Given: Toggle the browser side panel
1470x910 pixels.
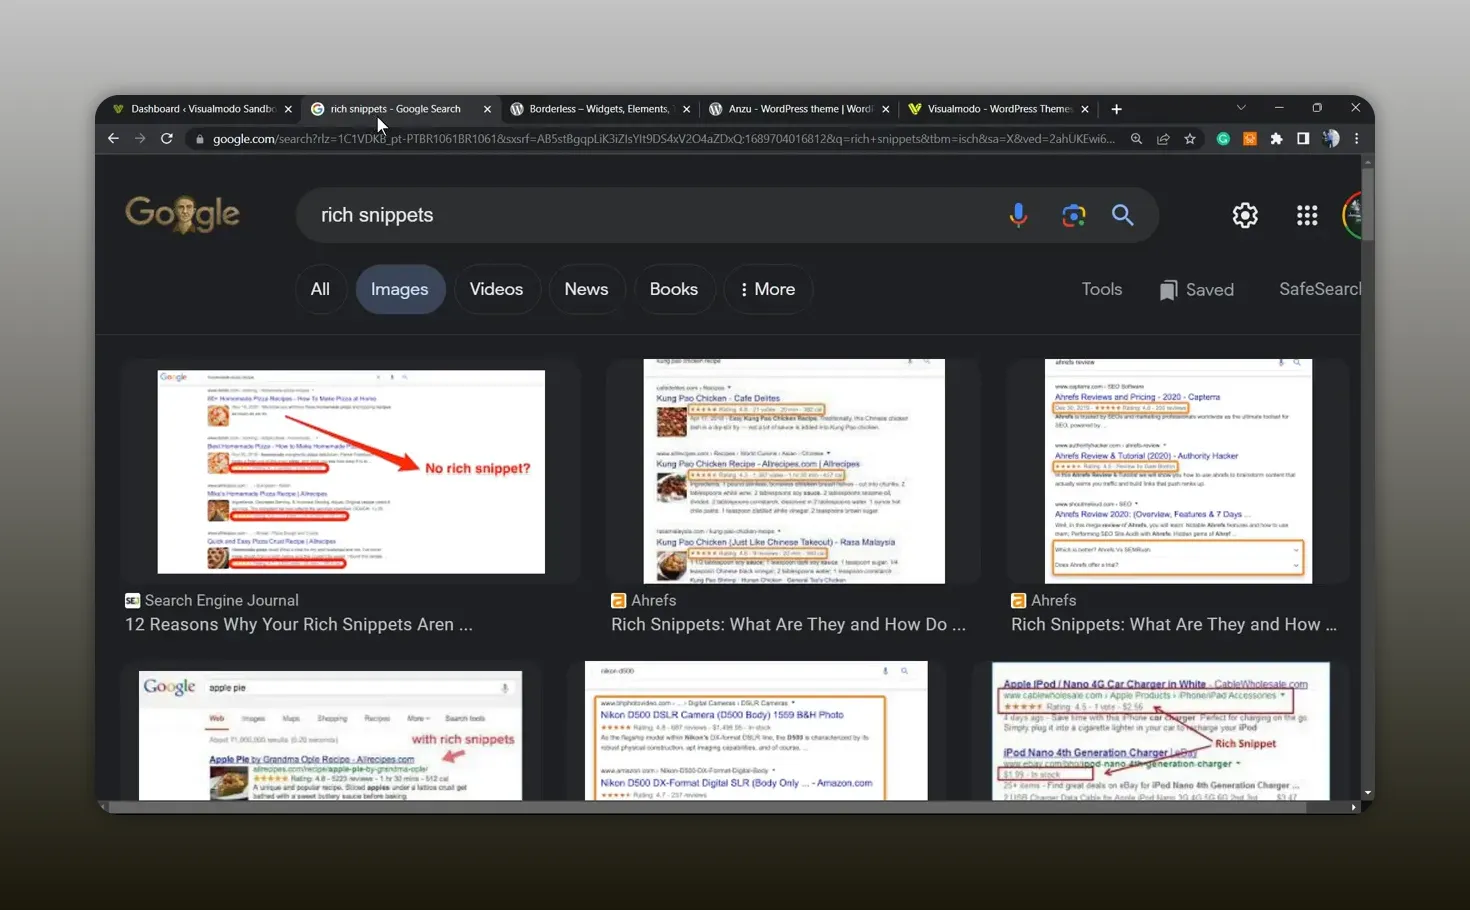Looking at the screenshot, I should [1303, 139].
